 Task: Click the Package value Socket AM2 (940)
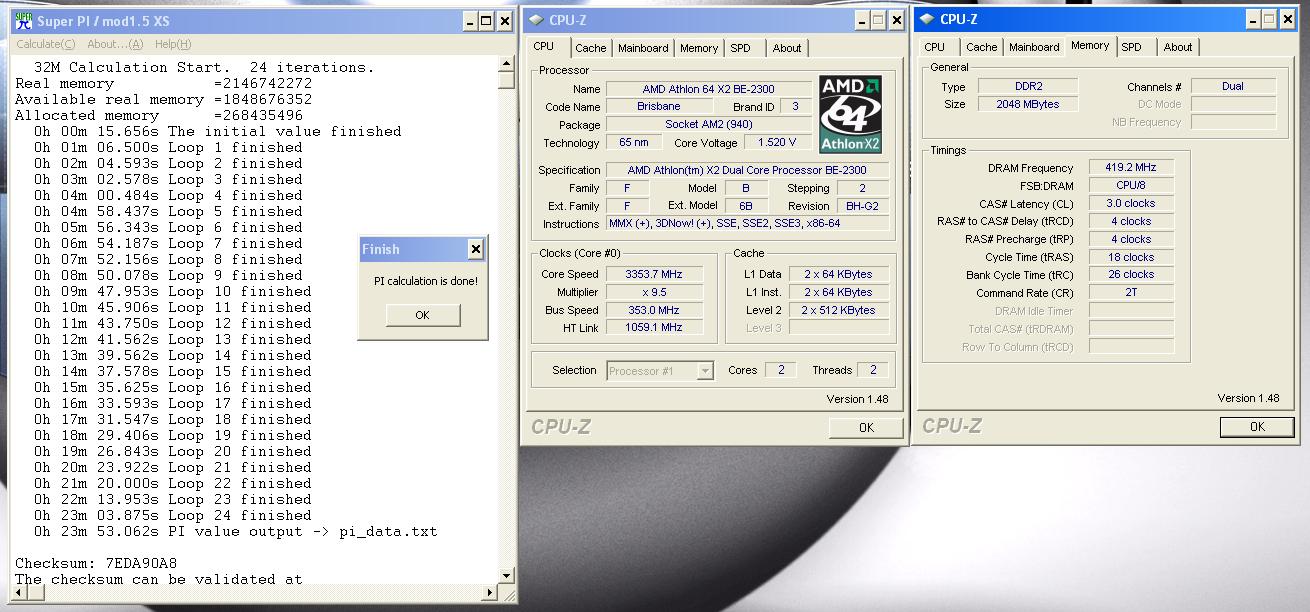click(x=709, y=125)
